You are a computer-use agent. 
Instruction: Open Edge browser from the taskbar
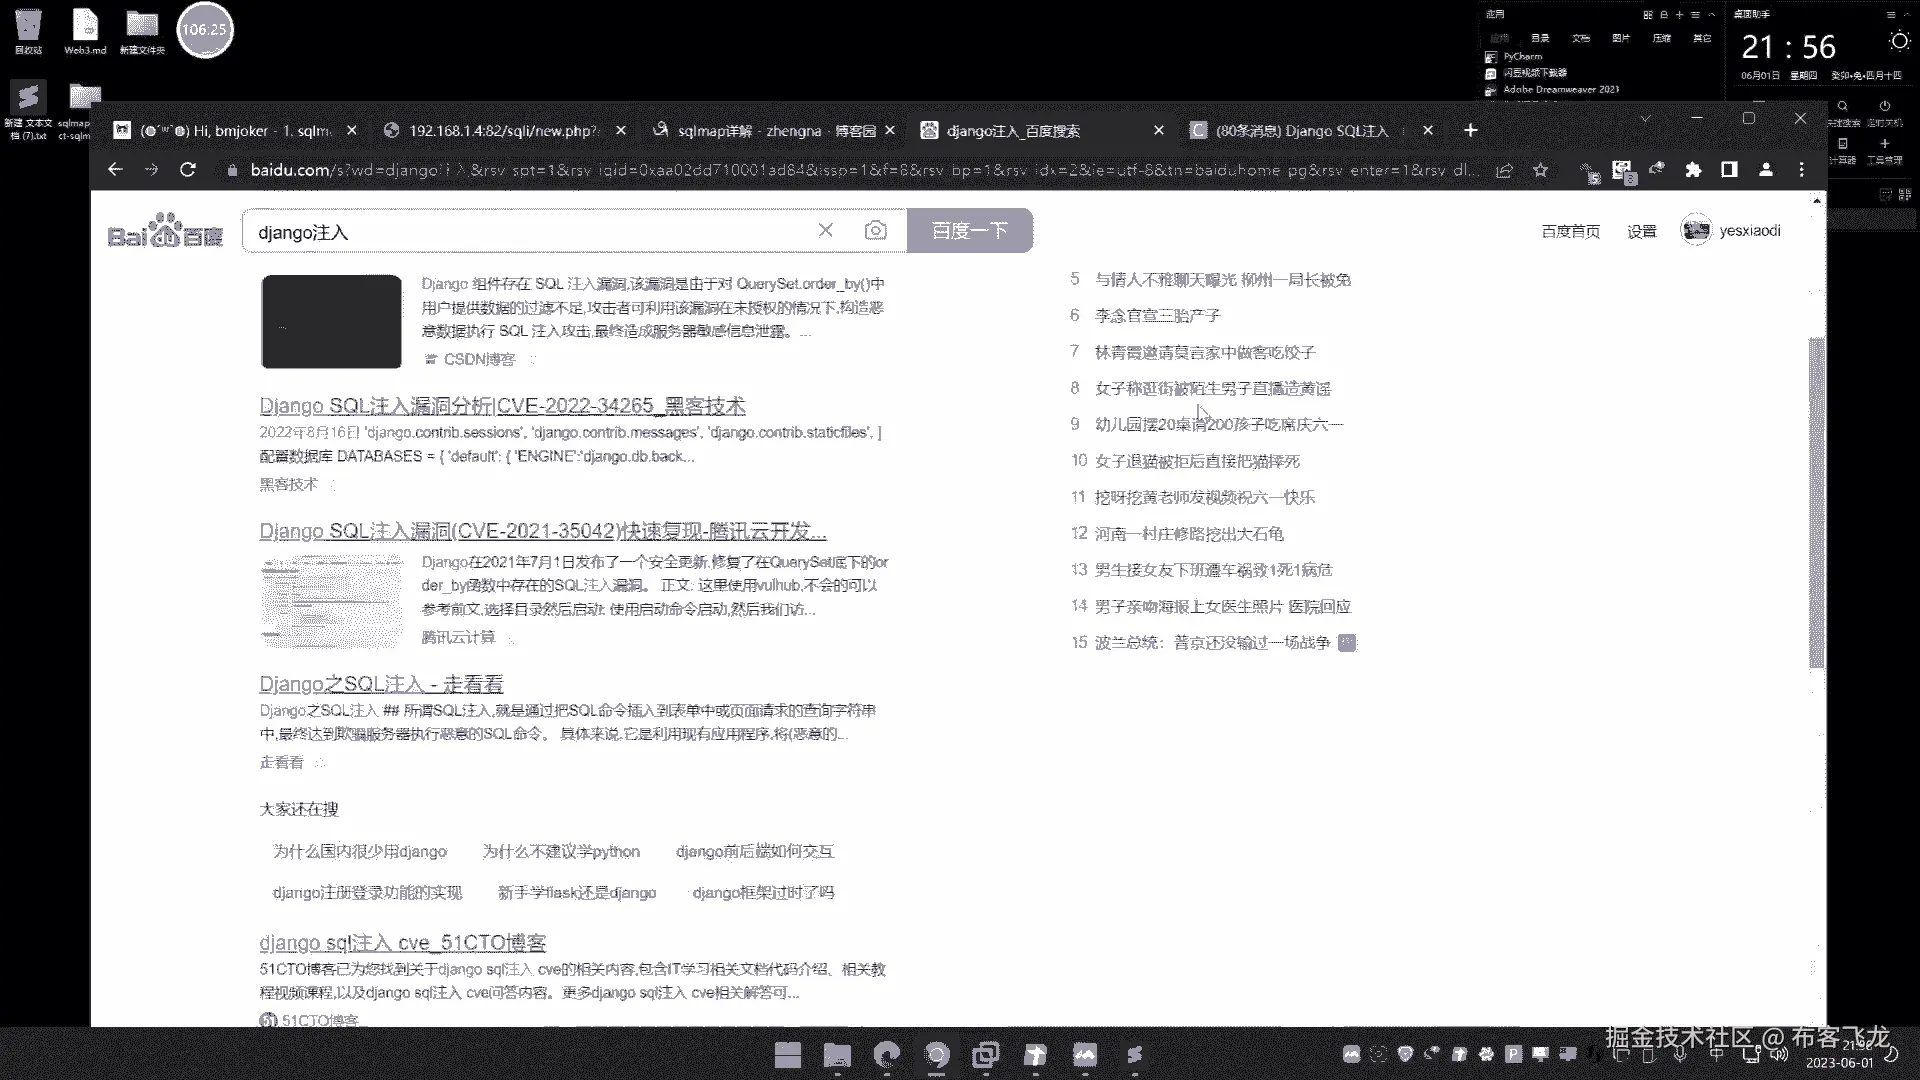click(x=886, y=1055)
